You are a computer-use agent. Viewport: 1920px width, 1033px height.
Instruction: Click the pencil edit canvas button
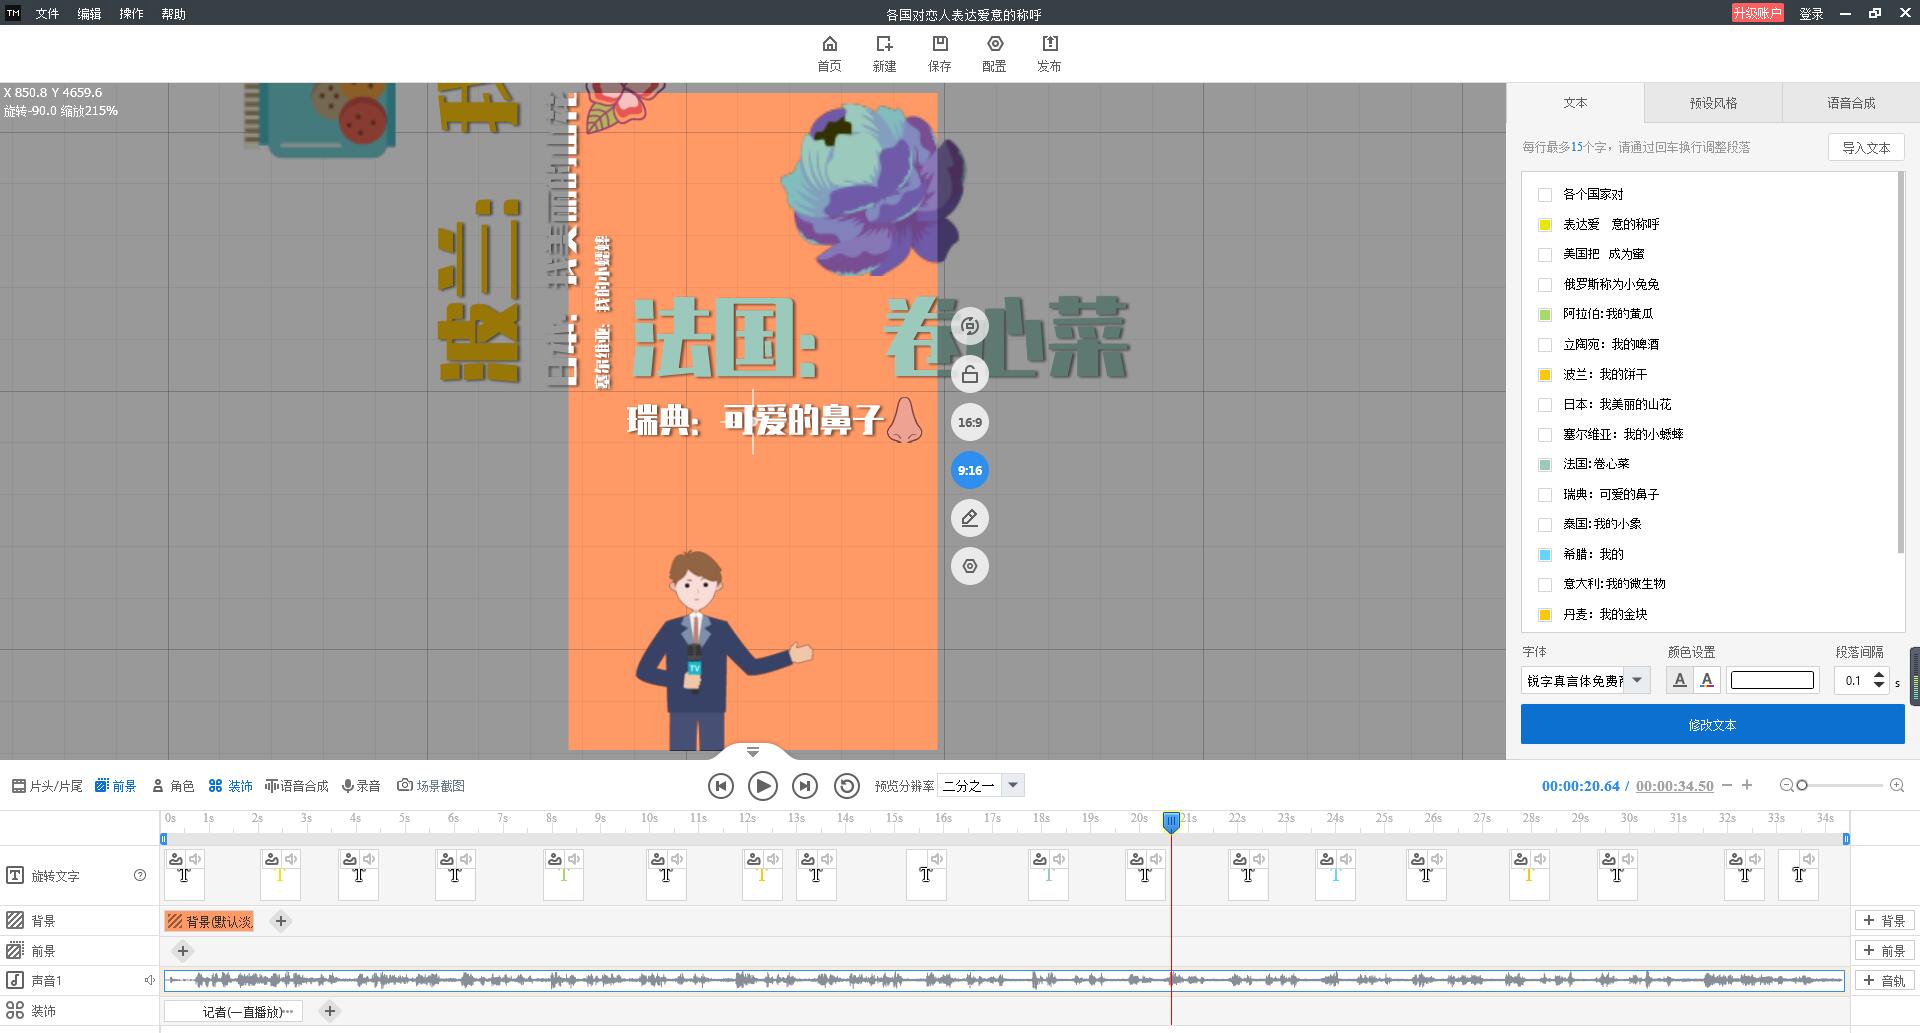[x=969, y=518]
